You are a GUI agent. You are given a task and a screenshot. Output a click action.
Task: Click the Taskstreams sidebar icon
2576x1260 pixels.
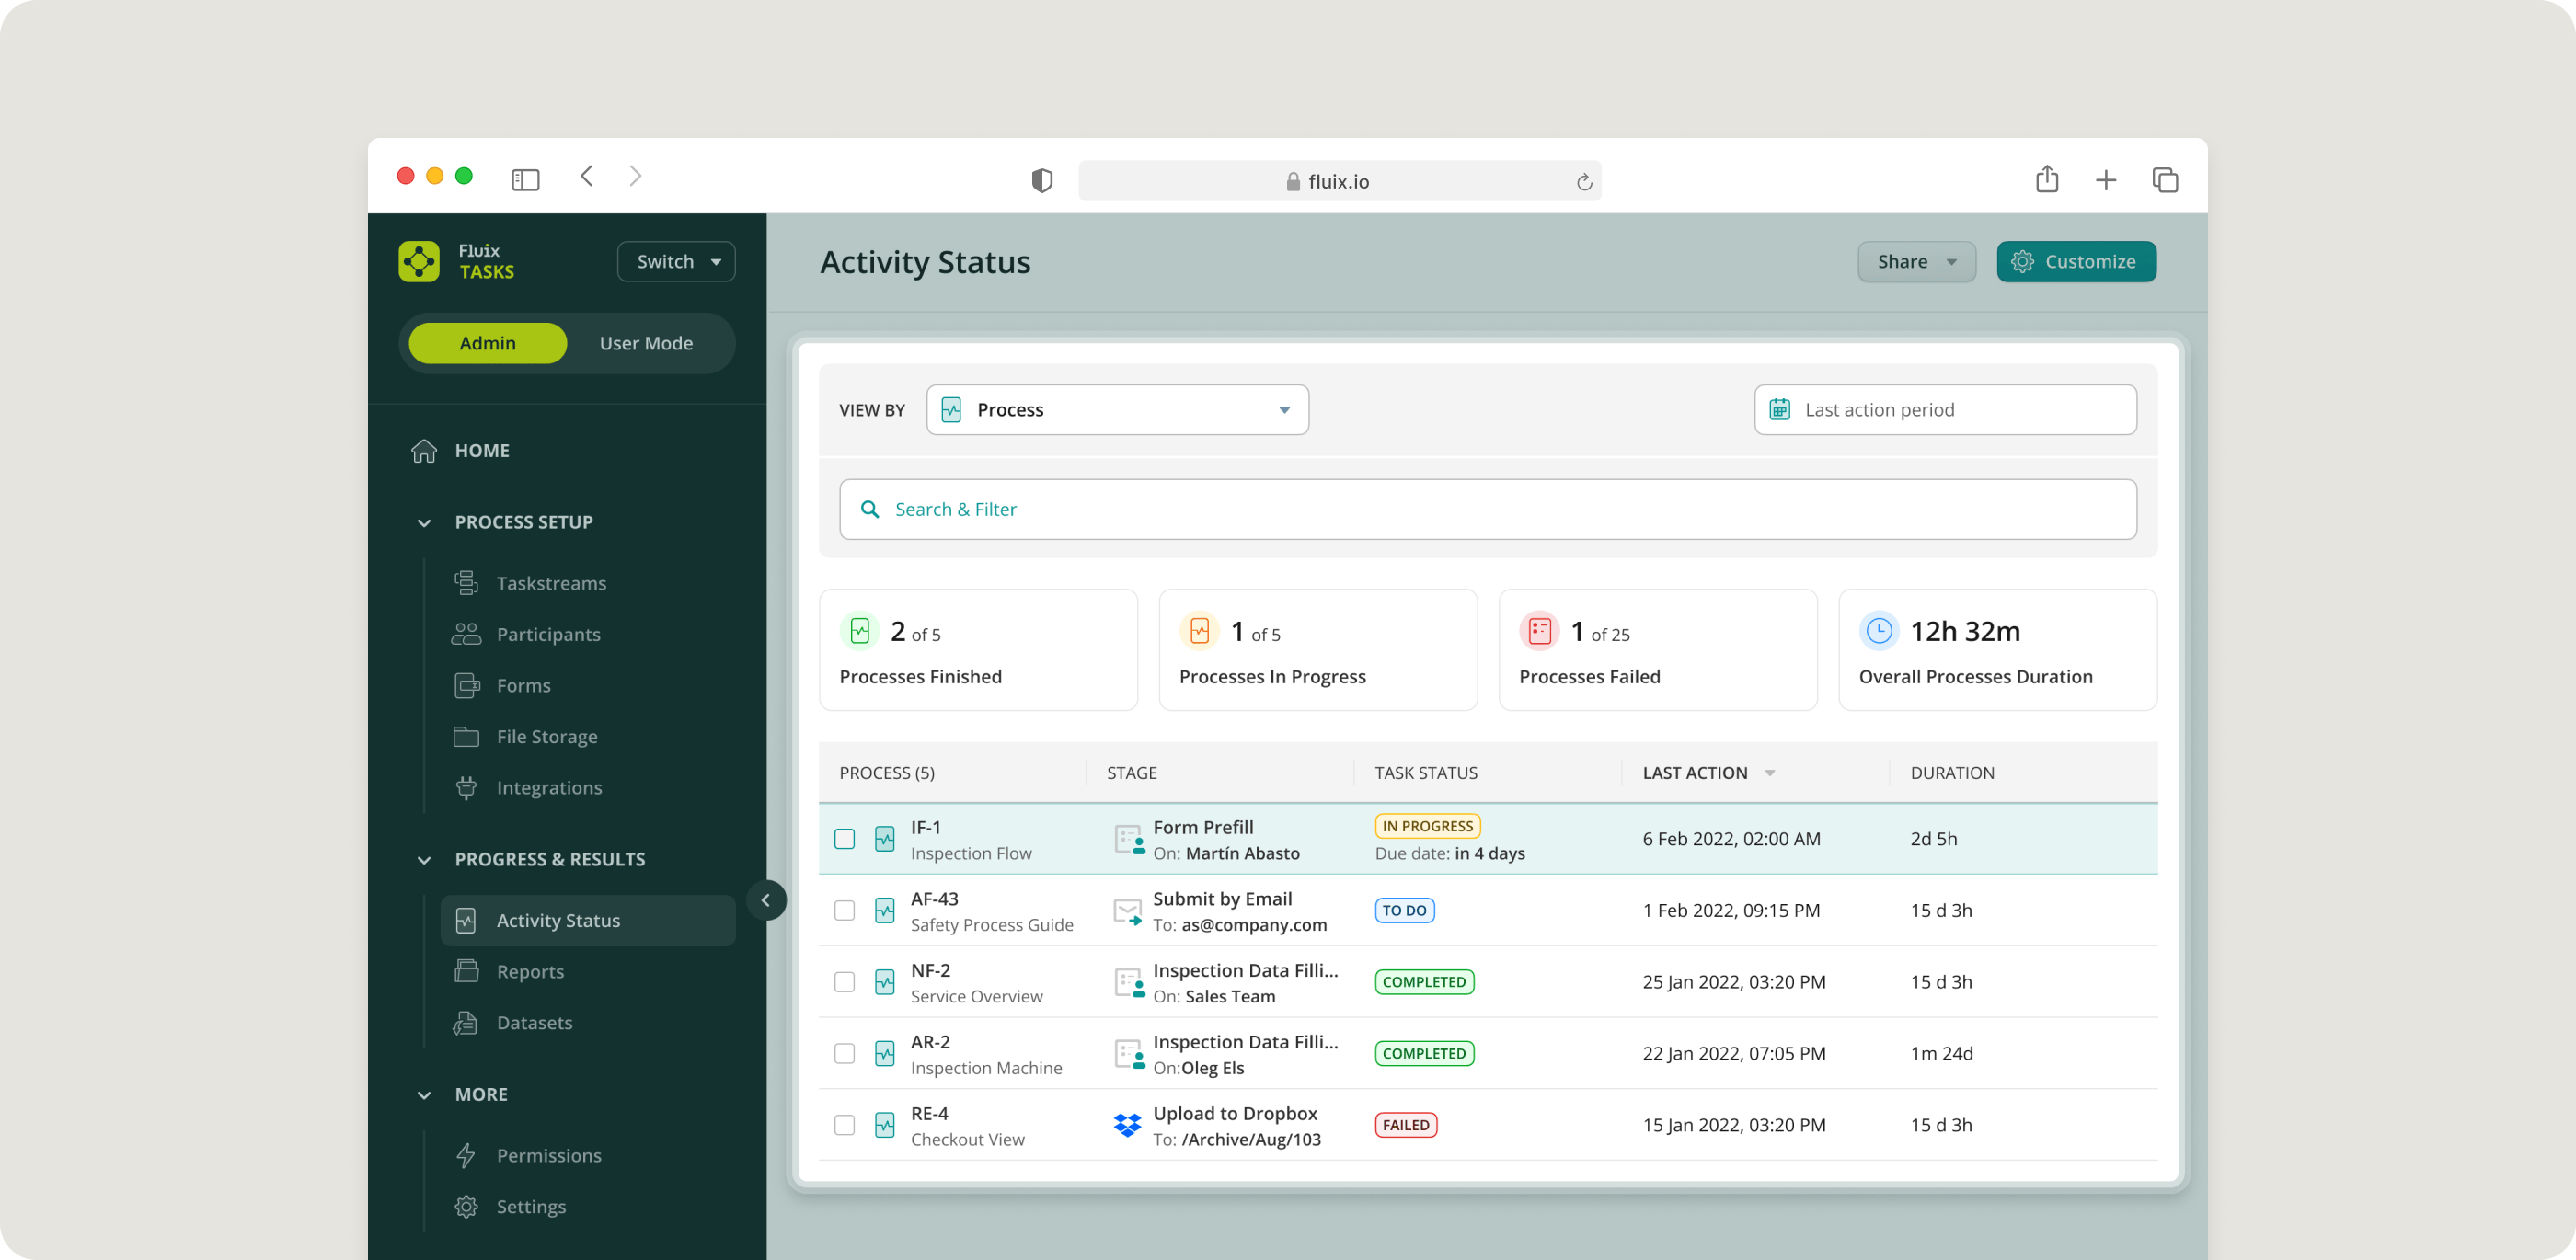pos(466,583)
